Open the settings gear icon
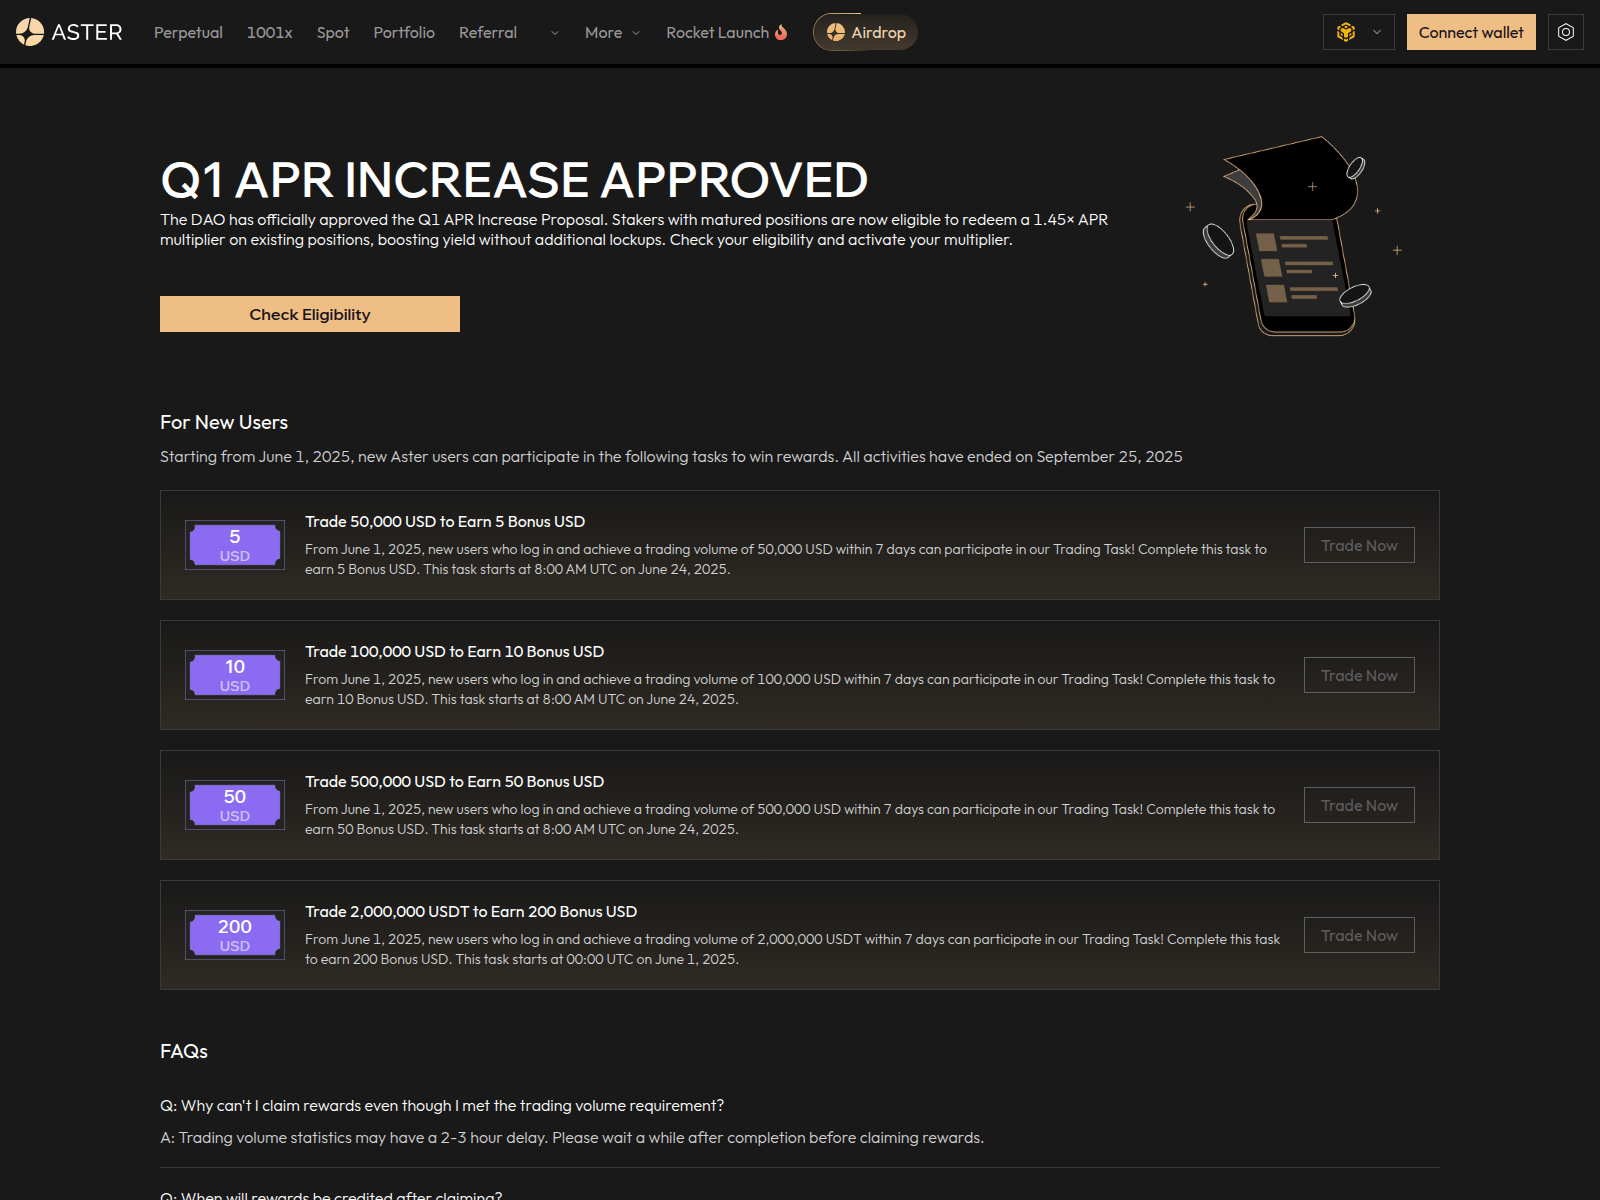1600x1200 pixels. click(1565, 31)
